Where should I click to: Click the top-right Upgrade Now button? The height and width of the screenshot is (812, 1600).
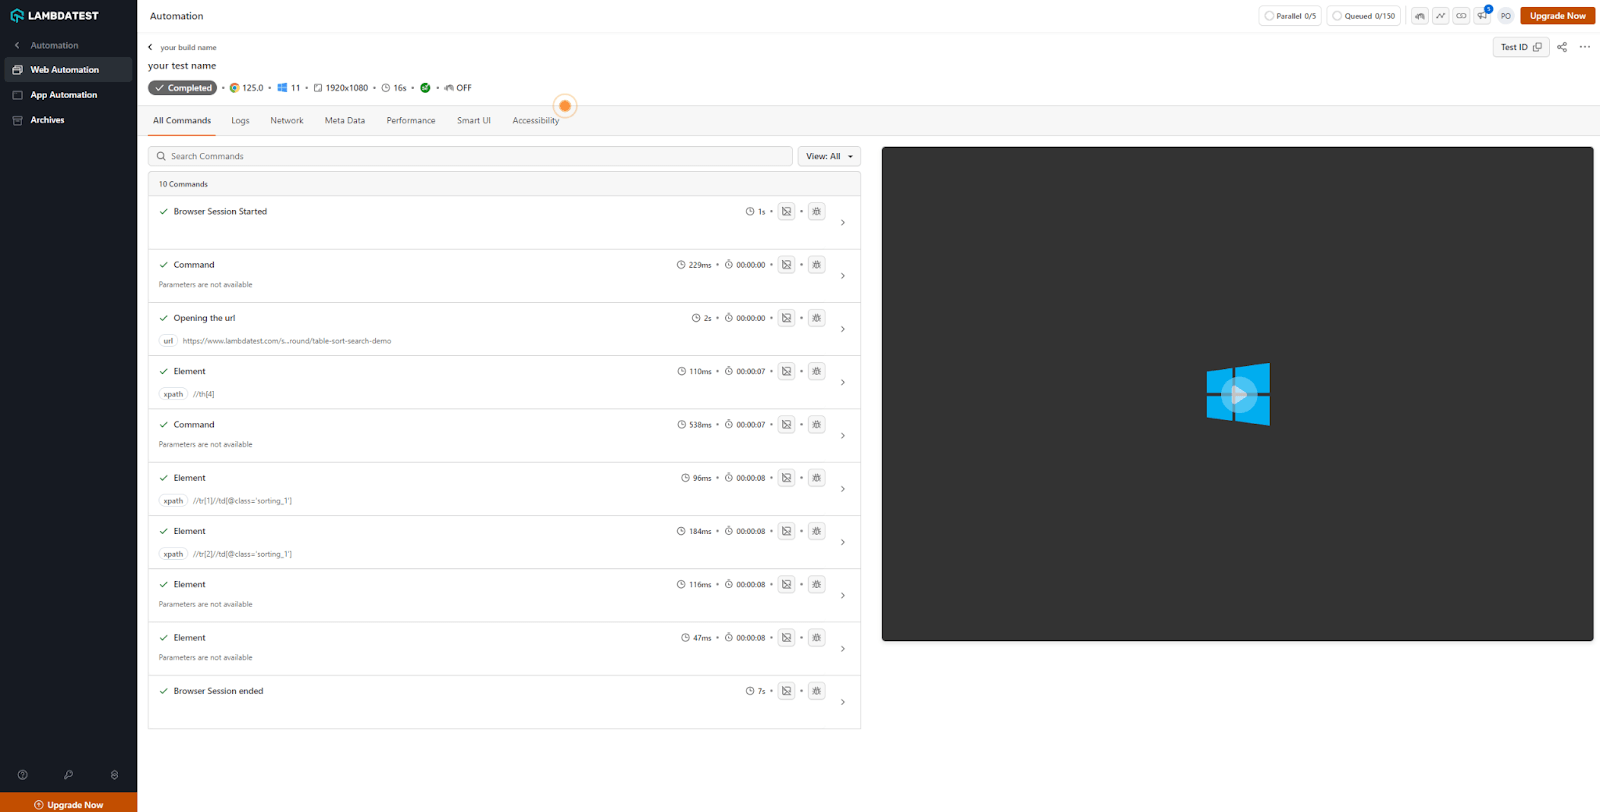coord(1557,16)
